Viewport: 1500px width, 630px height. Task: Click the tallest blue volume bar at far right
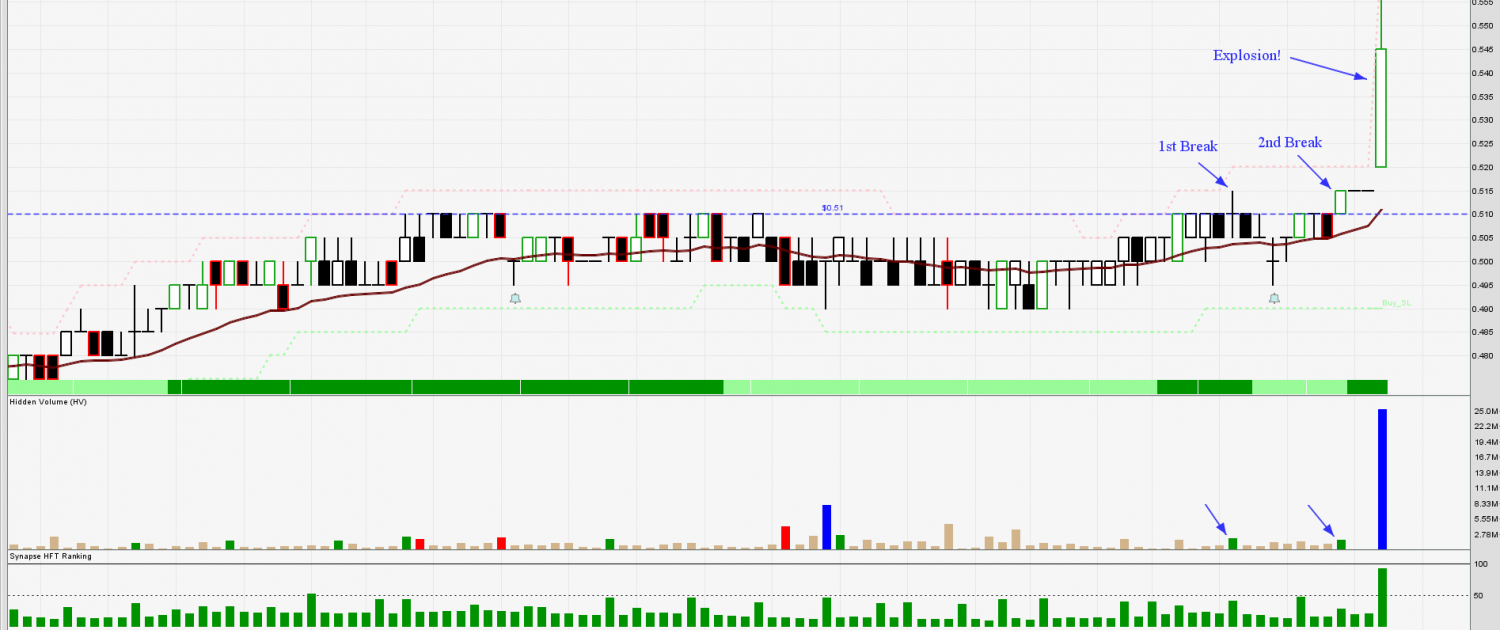(x=1382, y=479)
